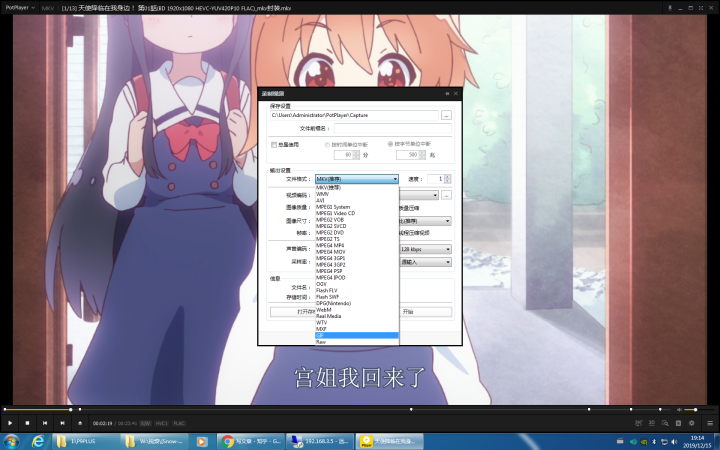720x450 pixels.
Task: Select the split-by-size radio button
Action: pyautogui.click(x=390, y=144)
